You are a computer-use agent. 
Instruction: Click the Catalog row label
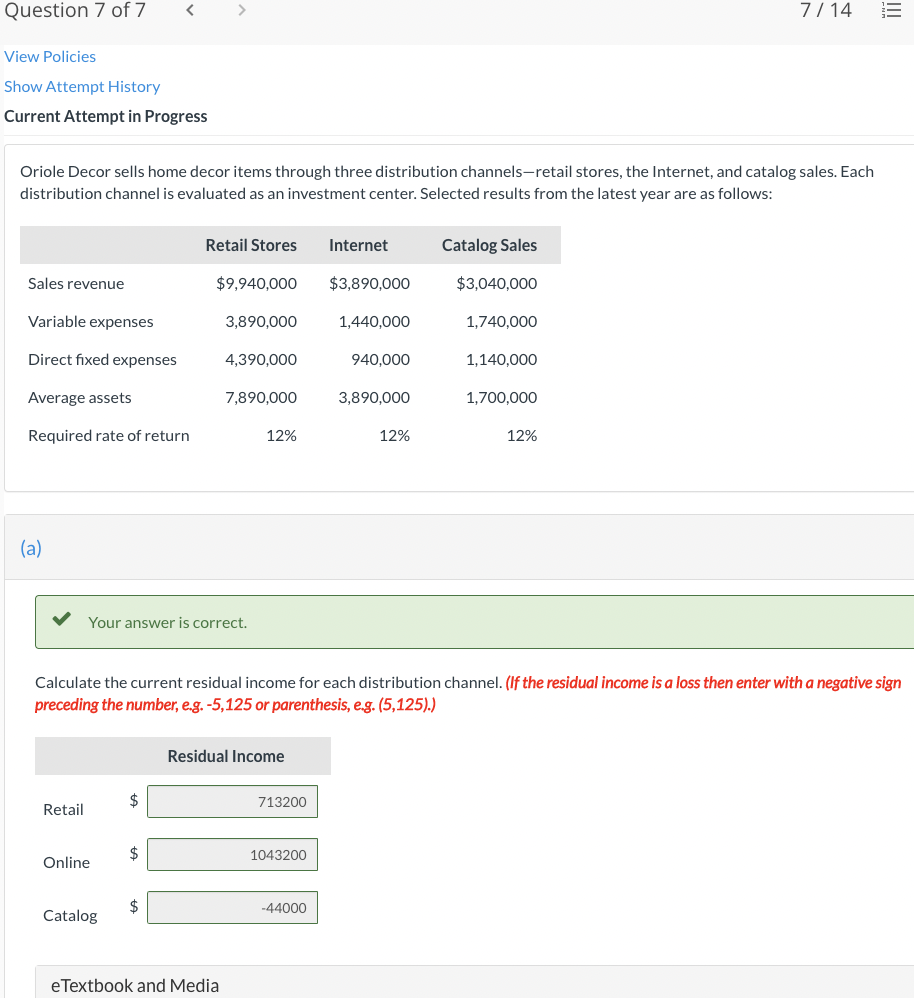click(x=70, y=916)
